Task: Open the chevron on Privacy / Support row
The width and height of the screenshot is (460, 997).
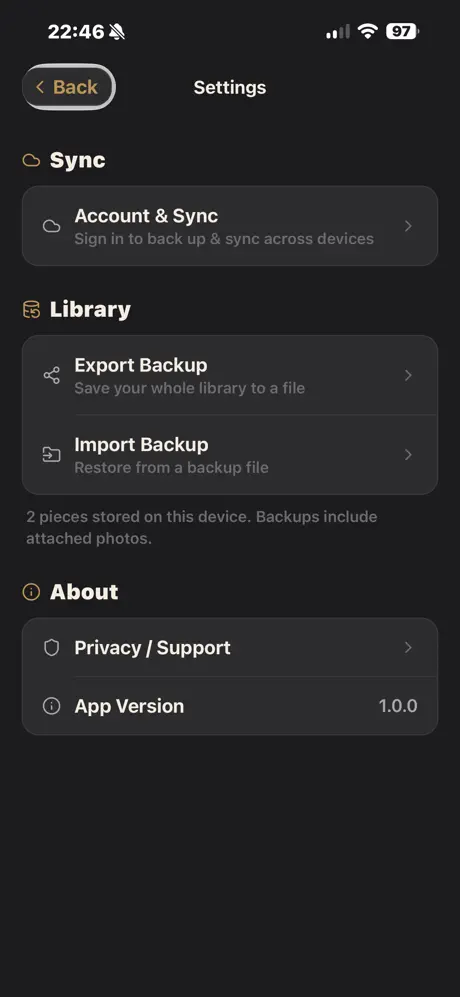Action: tap(408, 647)
